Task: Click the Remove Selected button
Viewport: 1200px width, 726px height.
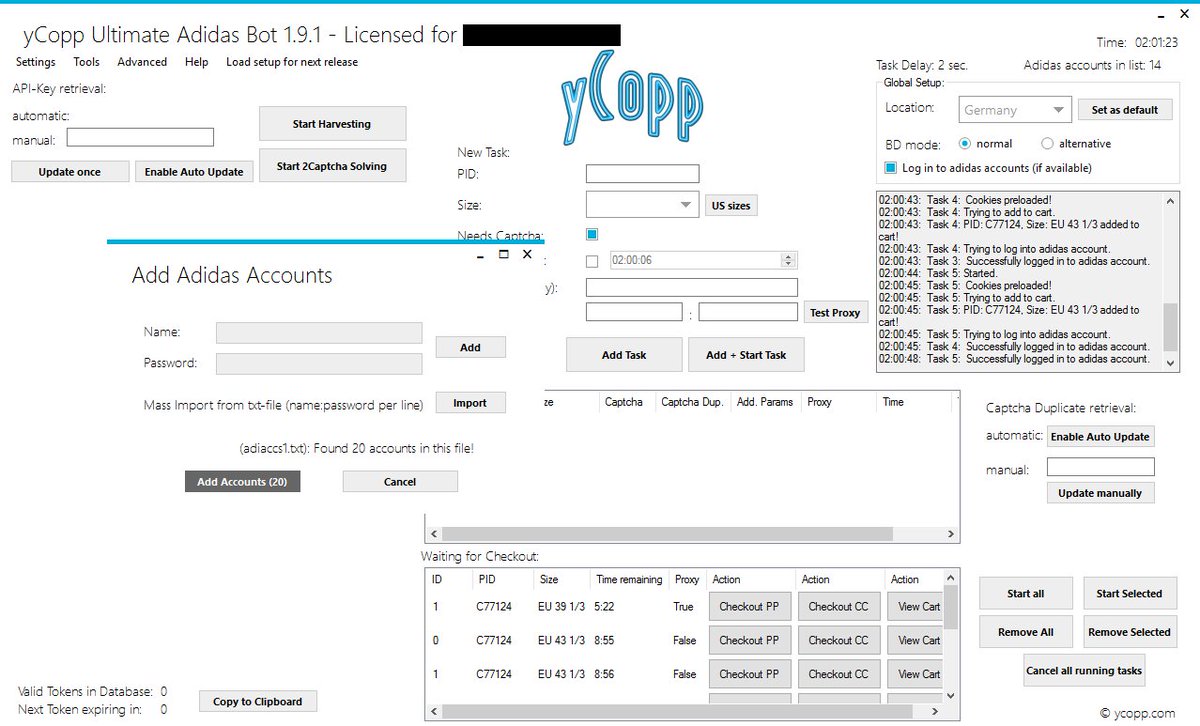Action: [1129, 632]
